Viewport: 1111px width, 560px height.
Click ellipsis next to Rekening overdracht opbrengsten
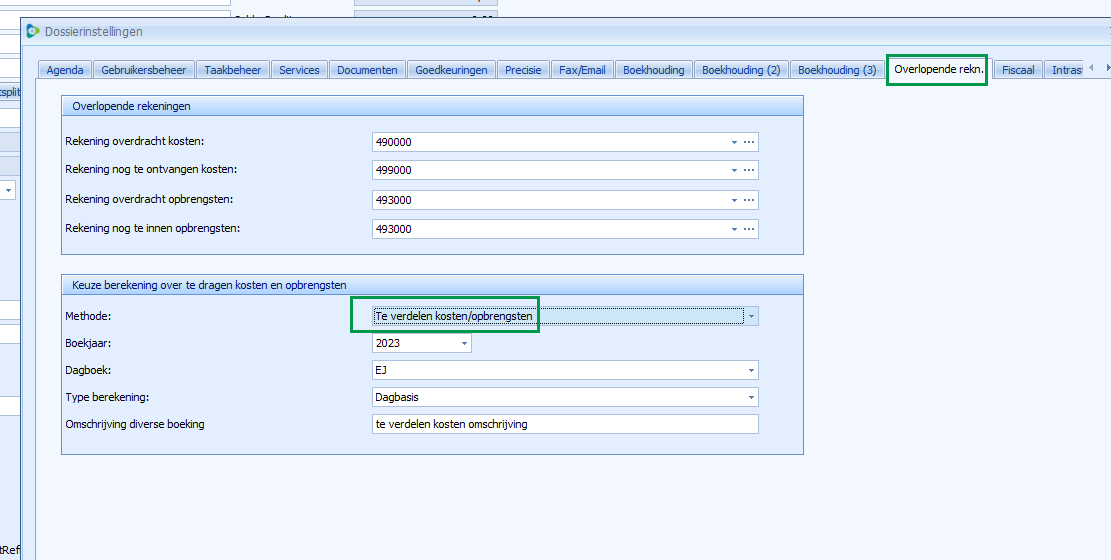[x=748, y=200]
